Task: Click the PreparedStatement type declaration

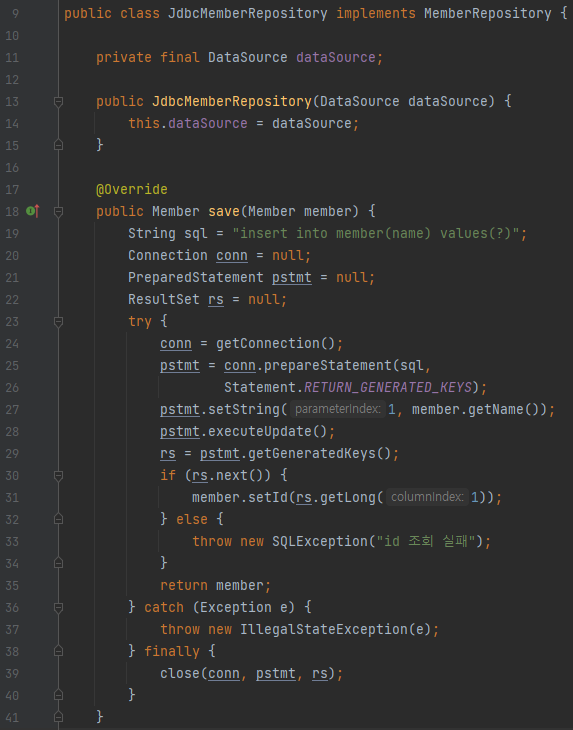Action: pos(195,277)
